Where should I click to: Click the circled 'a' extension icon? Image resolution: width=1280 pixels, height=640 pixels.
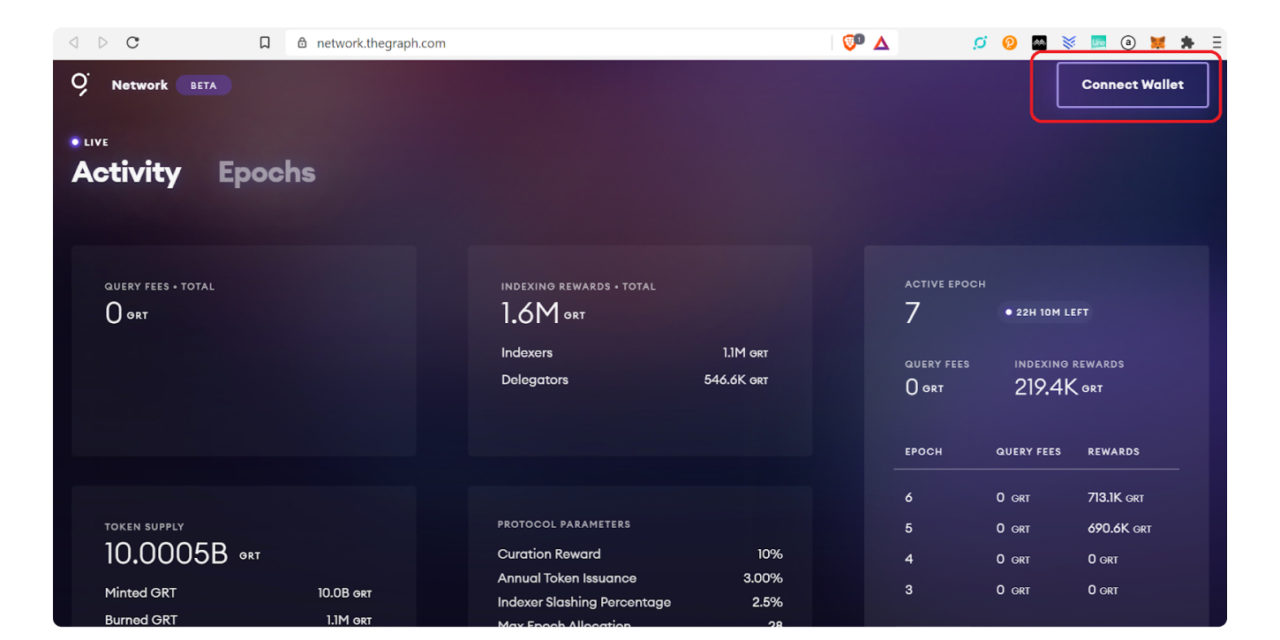(x=1128, y=43)
